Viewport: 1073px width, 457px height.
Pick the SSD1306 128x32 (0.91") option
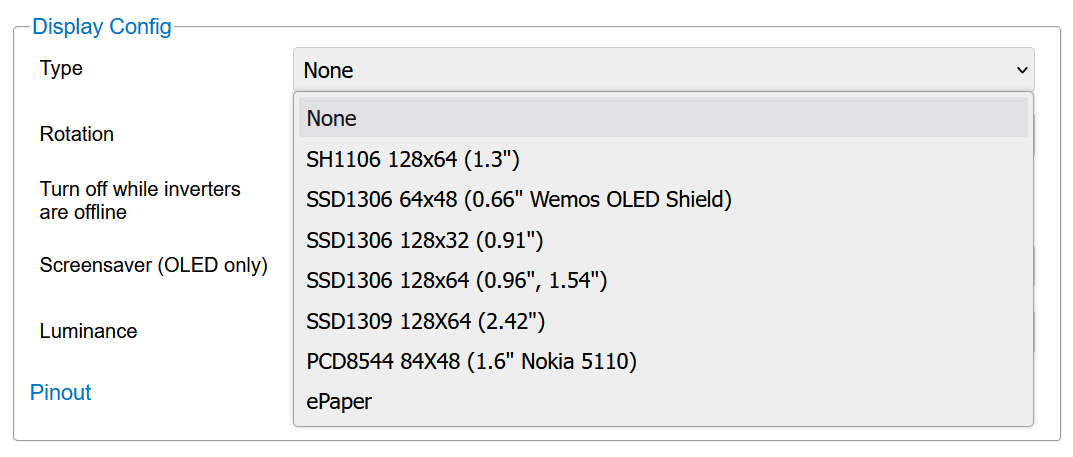pyautogui.click(x=424, y=240)
